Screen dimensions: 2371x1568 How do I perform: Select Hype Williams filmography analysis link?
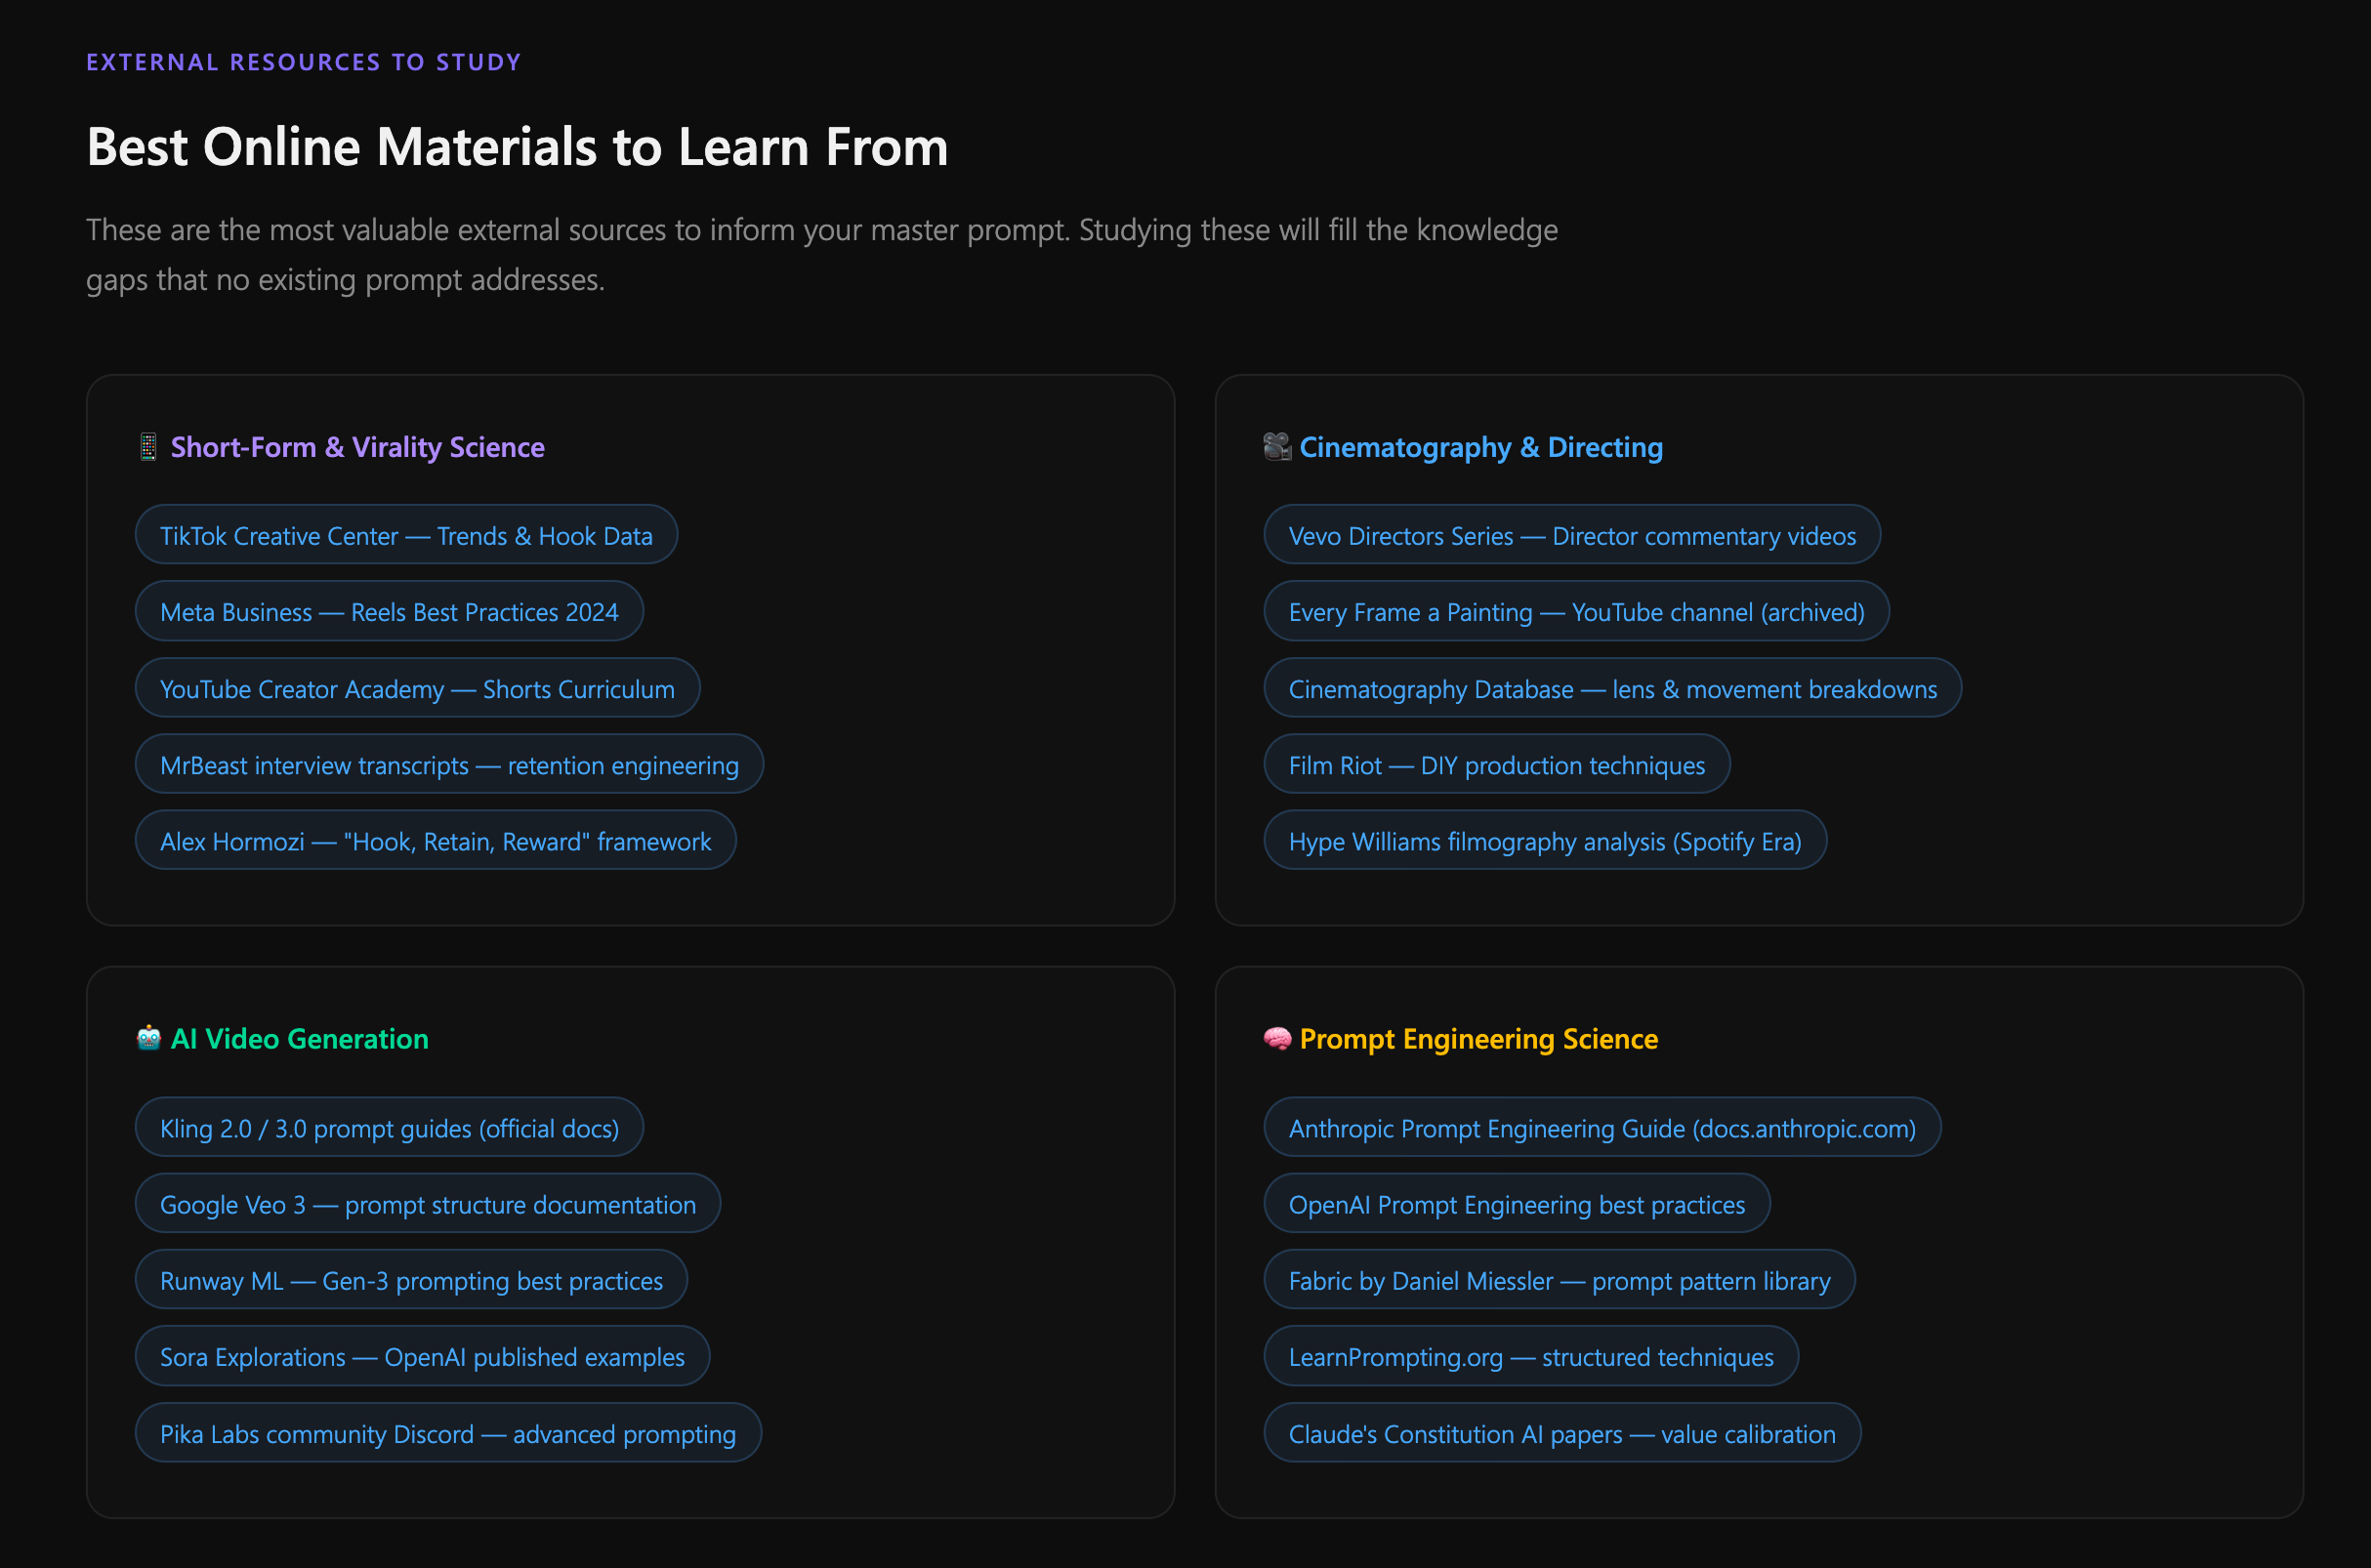(1545, 841)
